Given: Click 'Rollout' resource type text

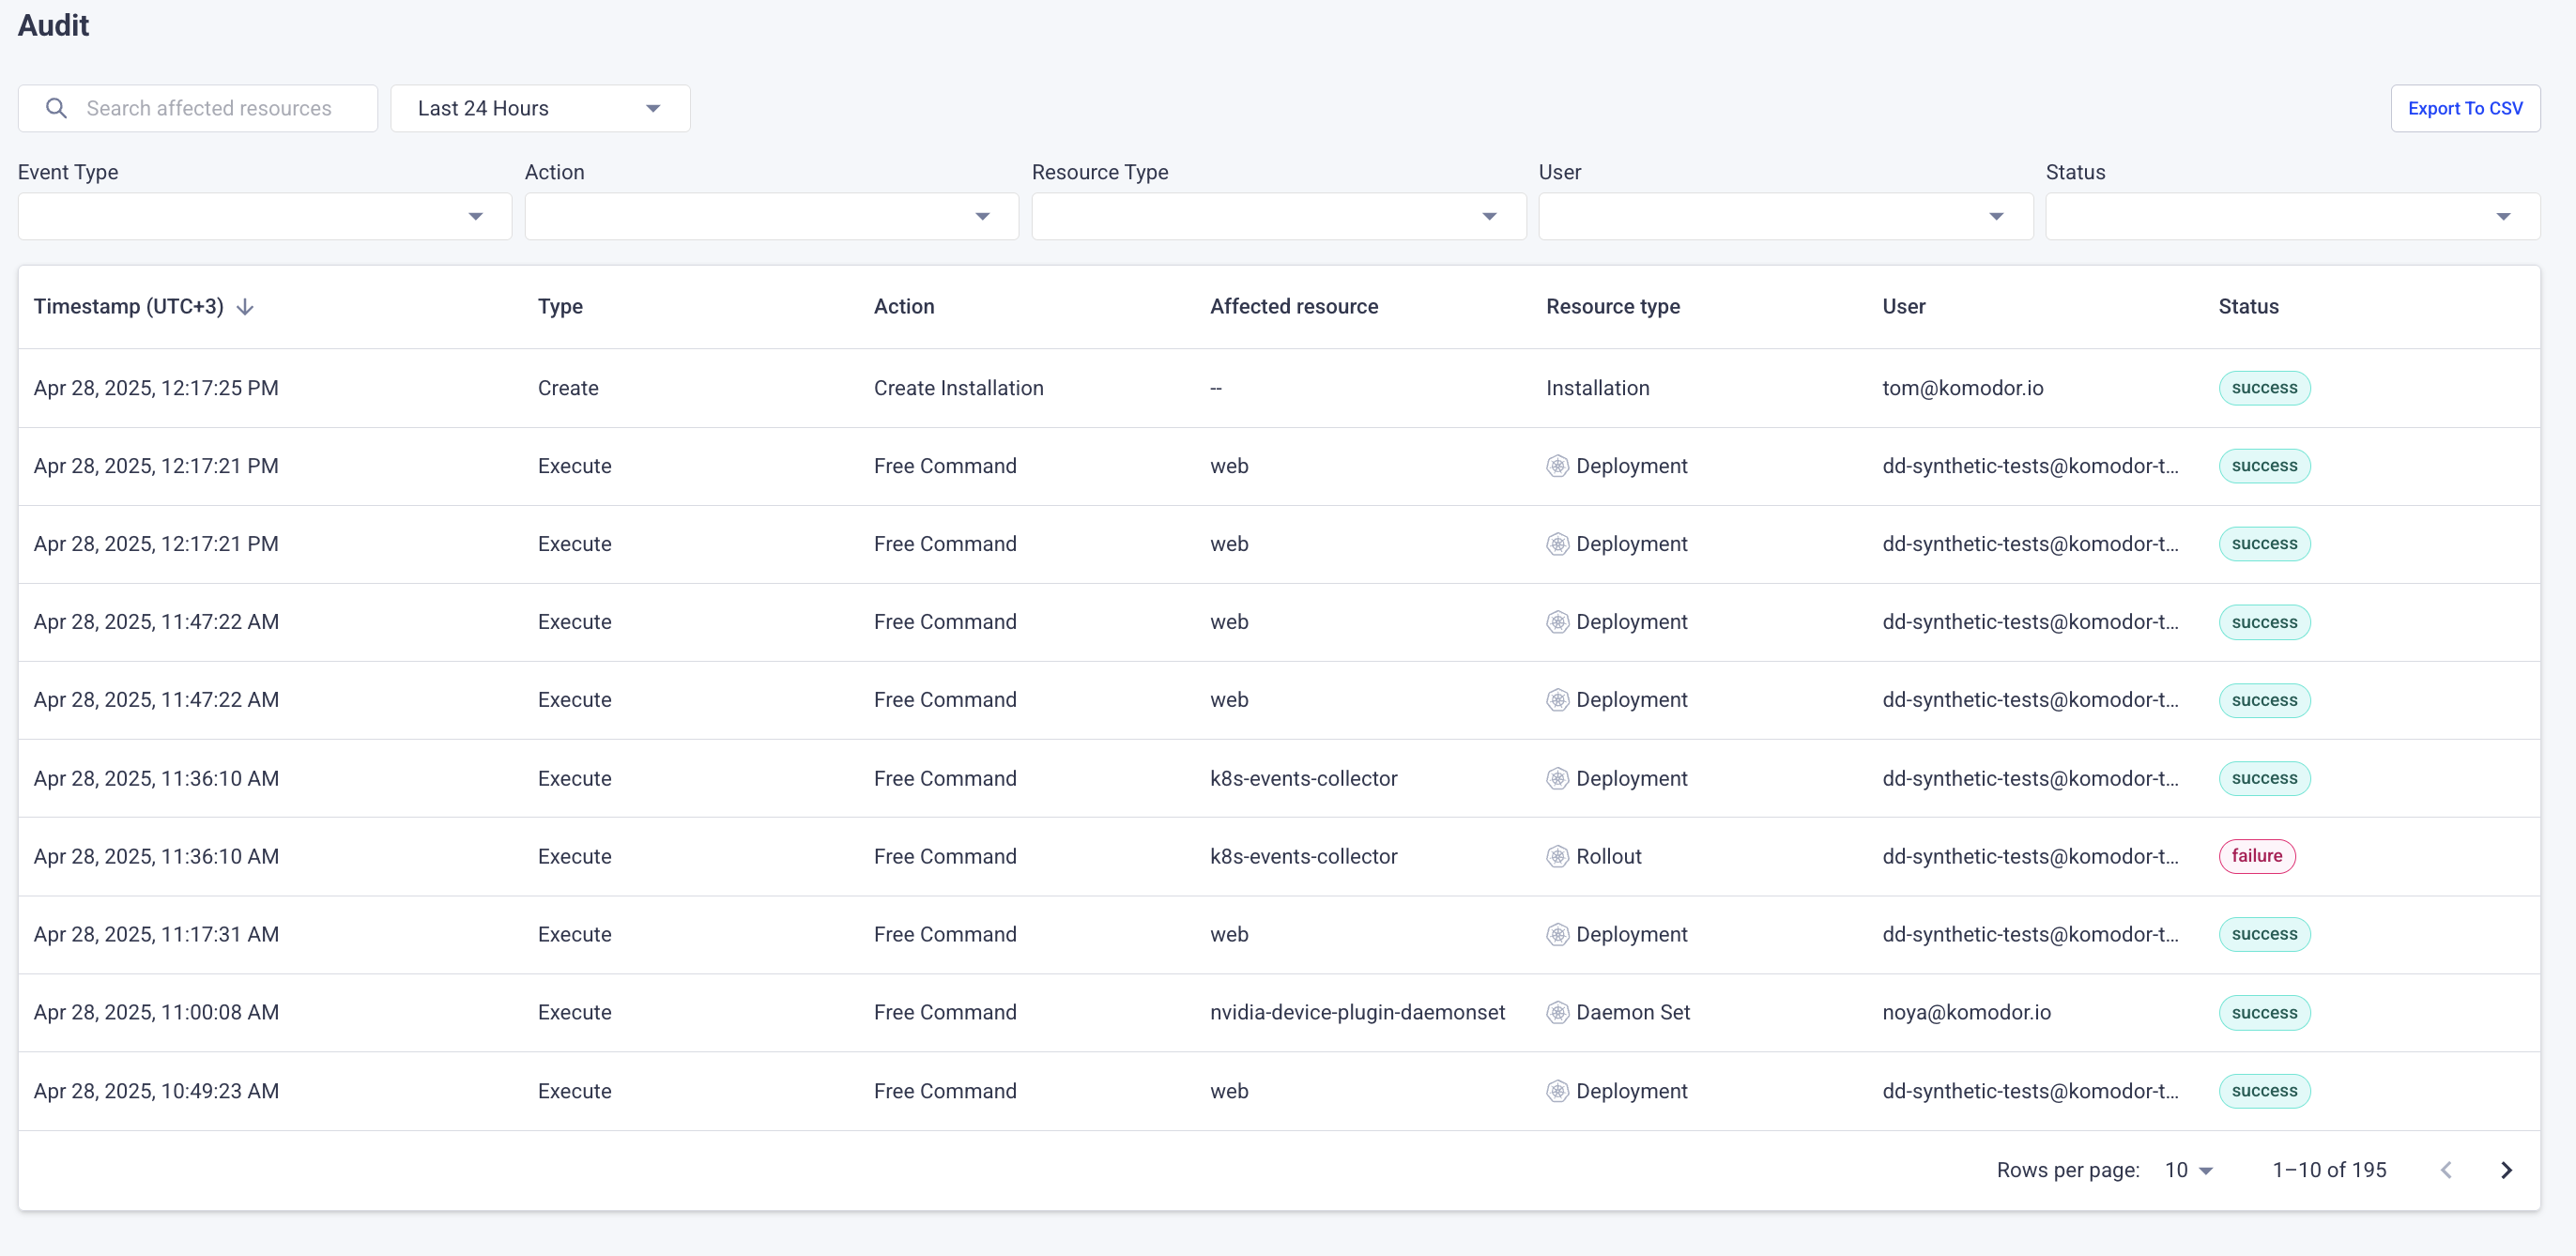Looking at the screenshot, I should click(1609, 856).
